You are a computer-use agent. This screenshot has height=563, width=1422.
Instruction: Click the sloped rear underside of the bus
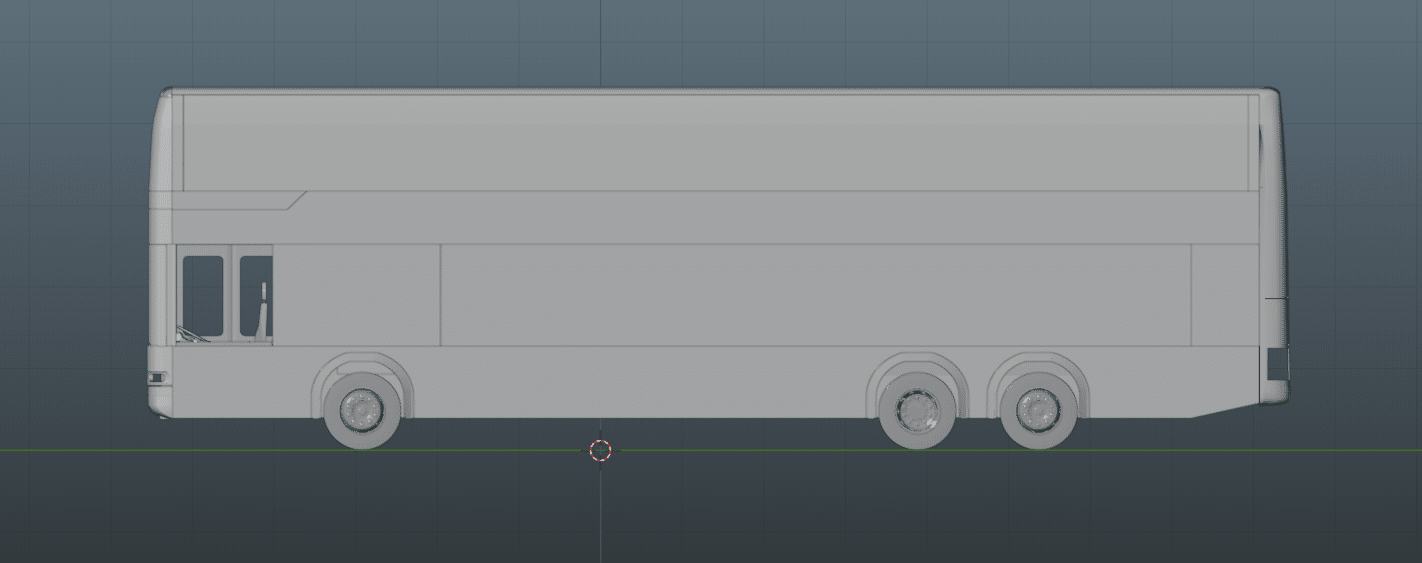pyautogui.click(x=1226, y=409)
